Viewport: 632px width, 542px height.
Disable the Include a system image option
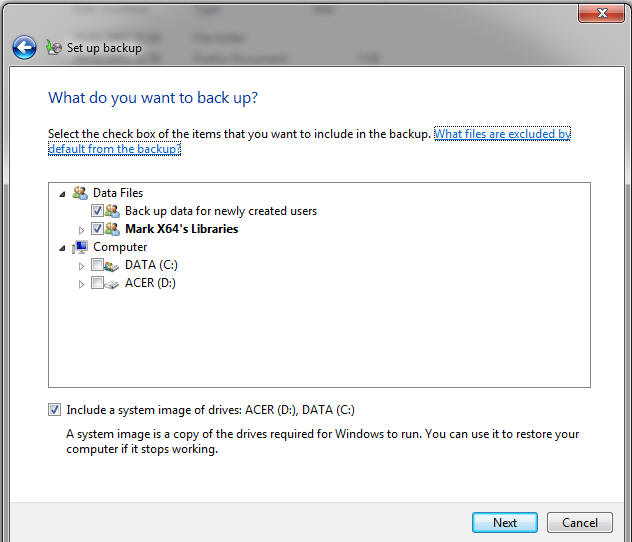[54, 410]
